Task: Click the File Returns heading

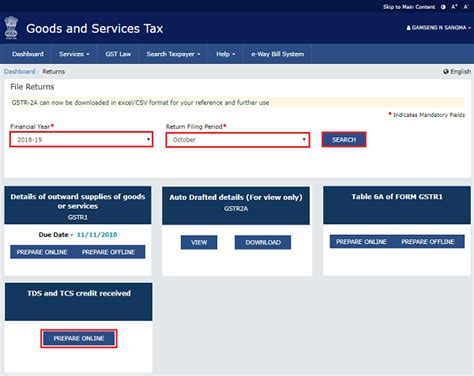Action: (32, 87)
